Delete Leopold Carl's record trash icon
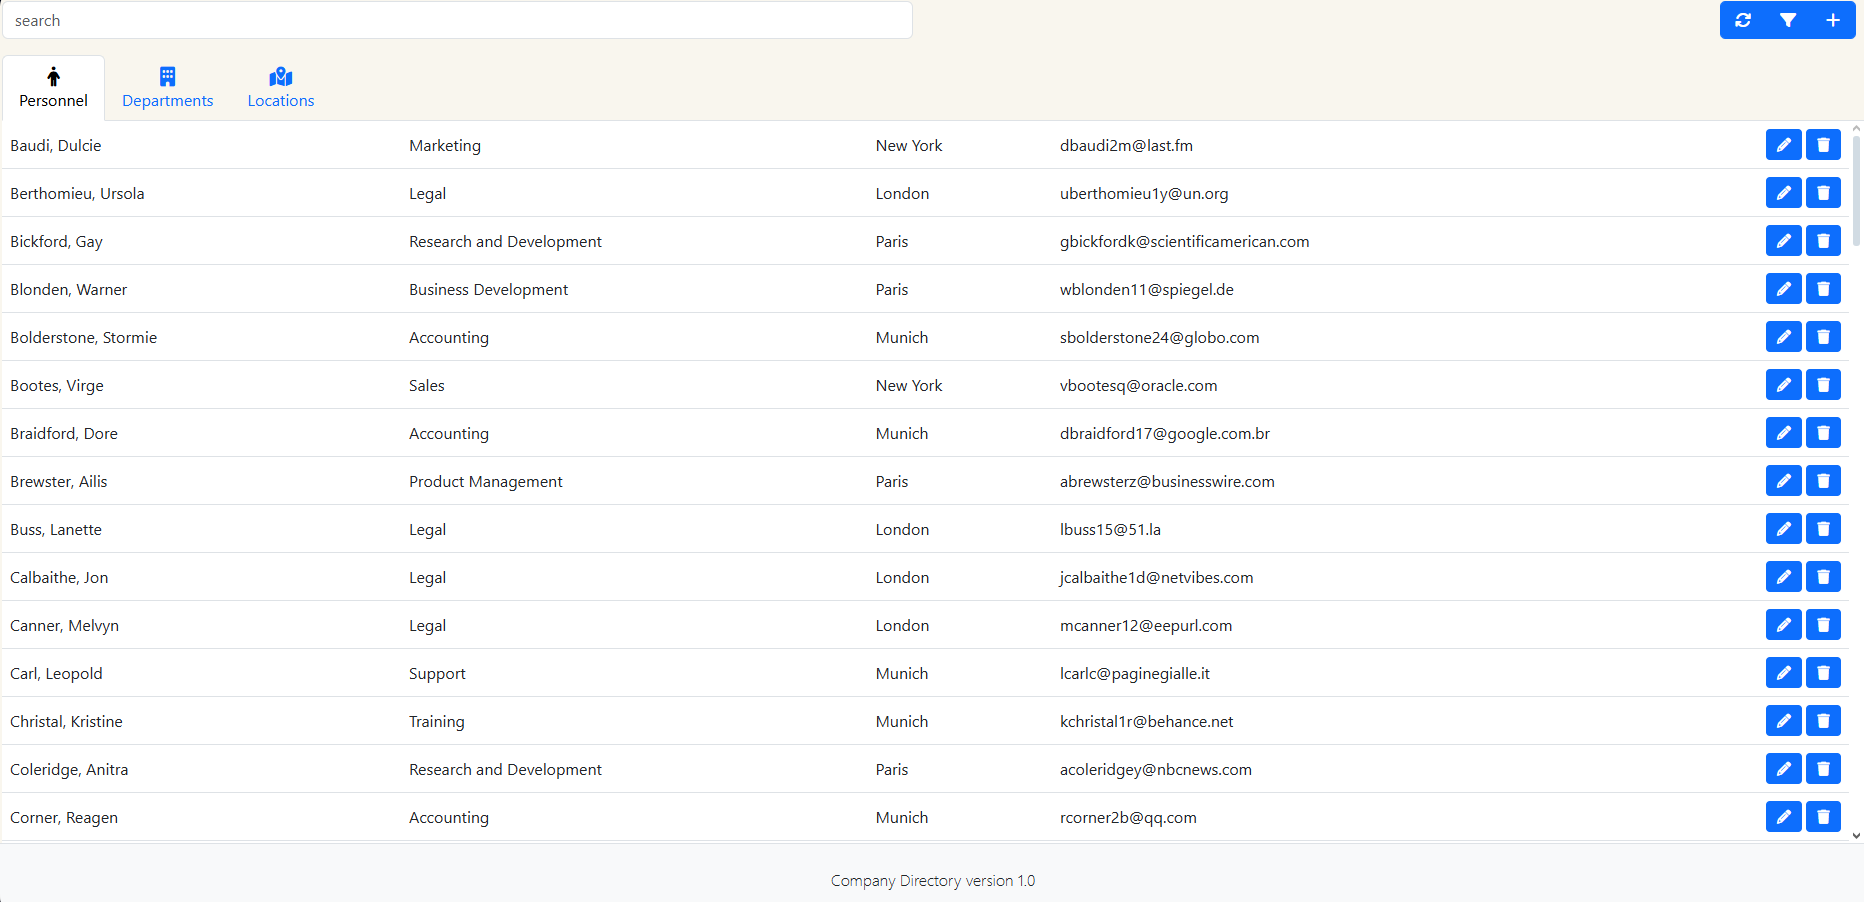The height and width of the screenshot is (902, 1864). (1823, 673)
